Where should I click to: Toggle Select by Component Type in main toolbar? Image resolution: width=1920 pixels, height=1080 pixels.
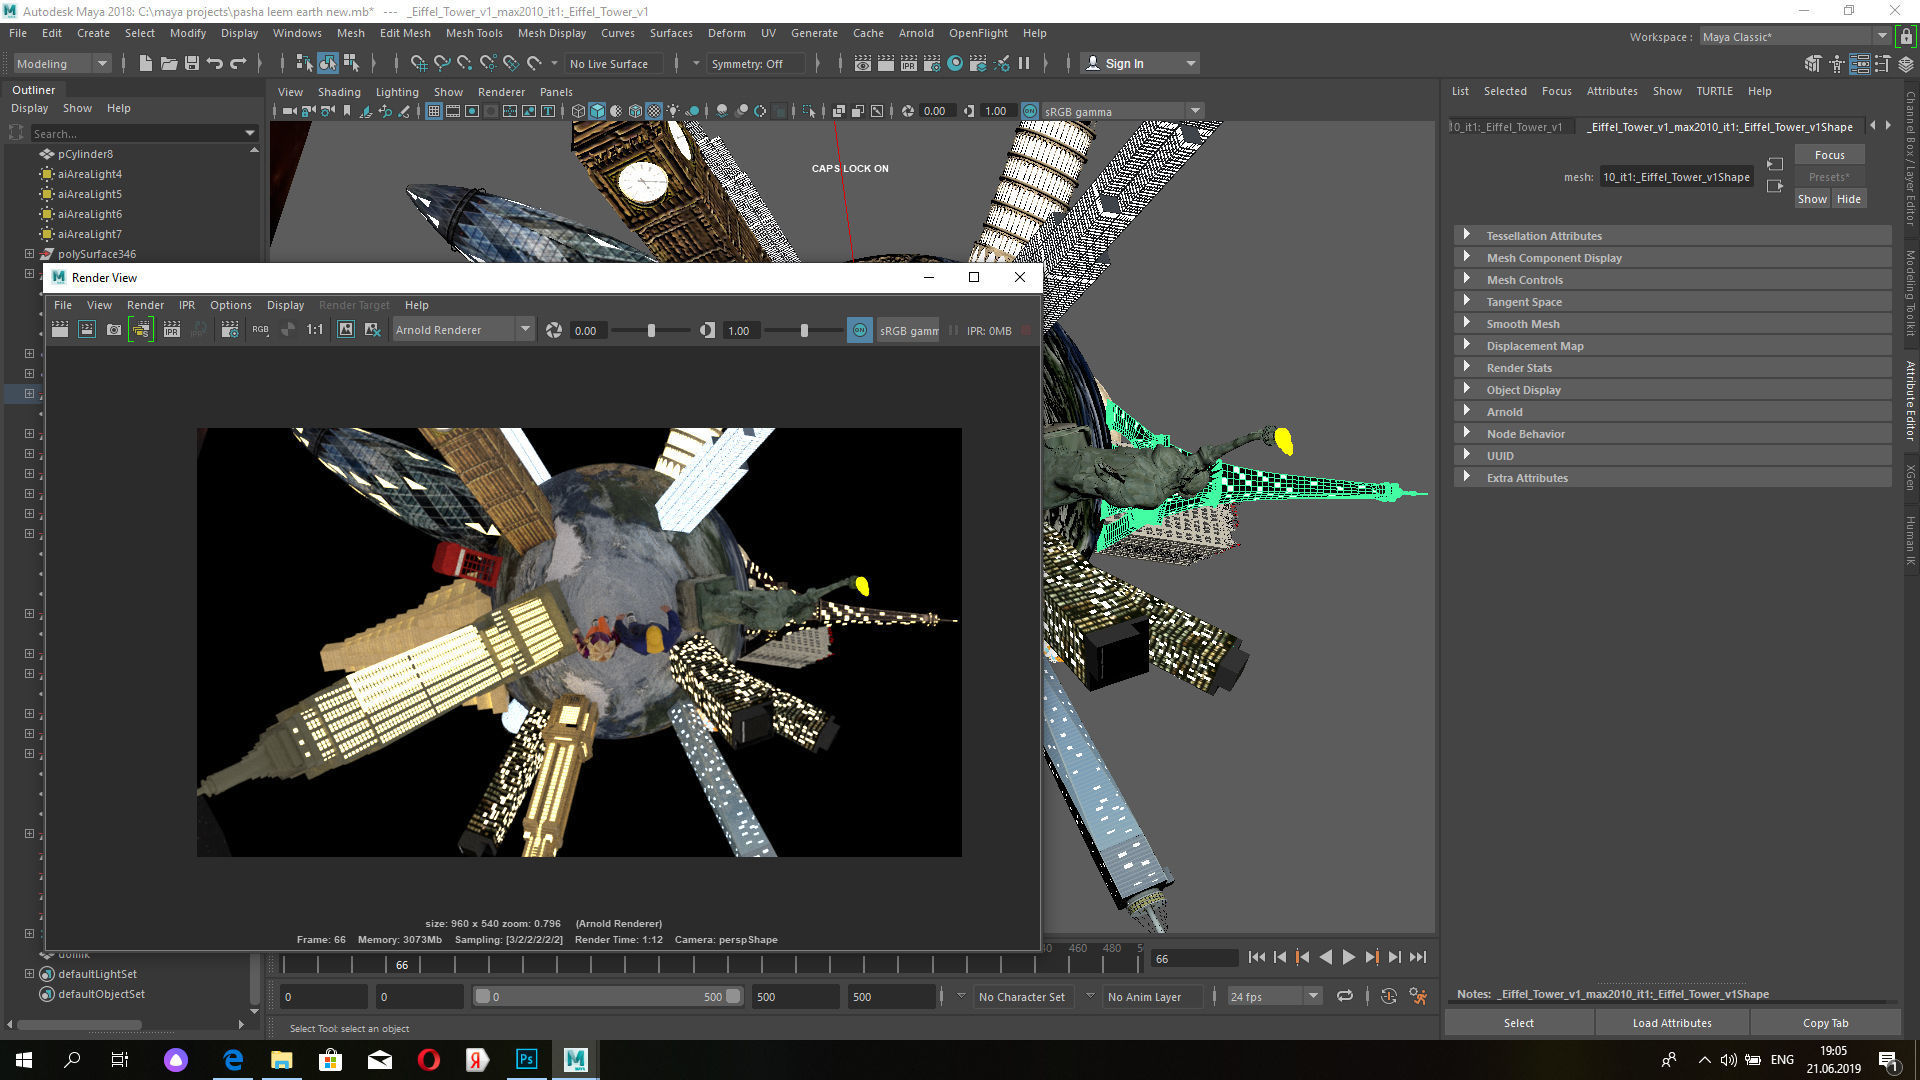[351, 63]
